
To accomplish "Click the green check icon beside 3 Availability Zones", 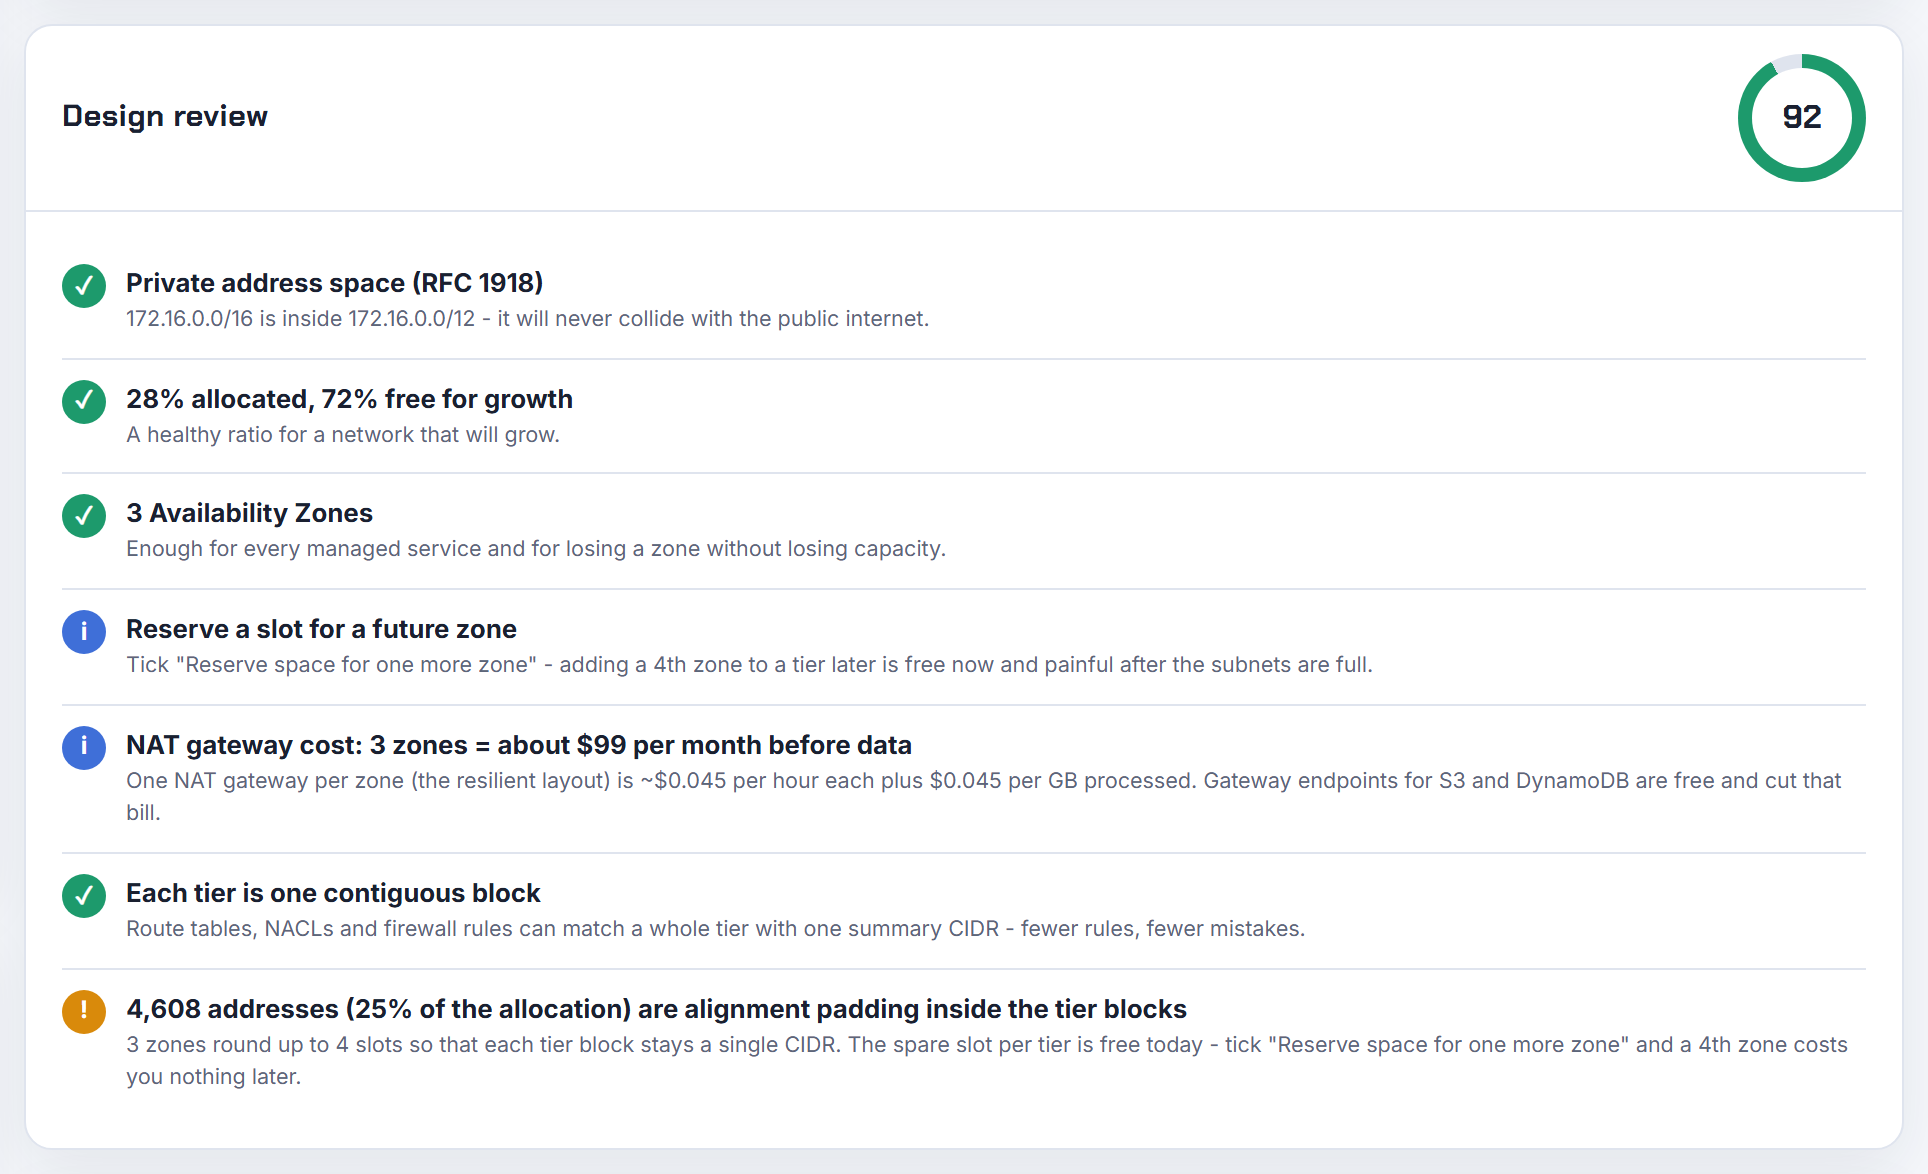I will coord(84,516).
